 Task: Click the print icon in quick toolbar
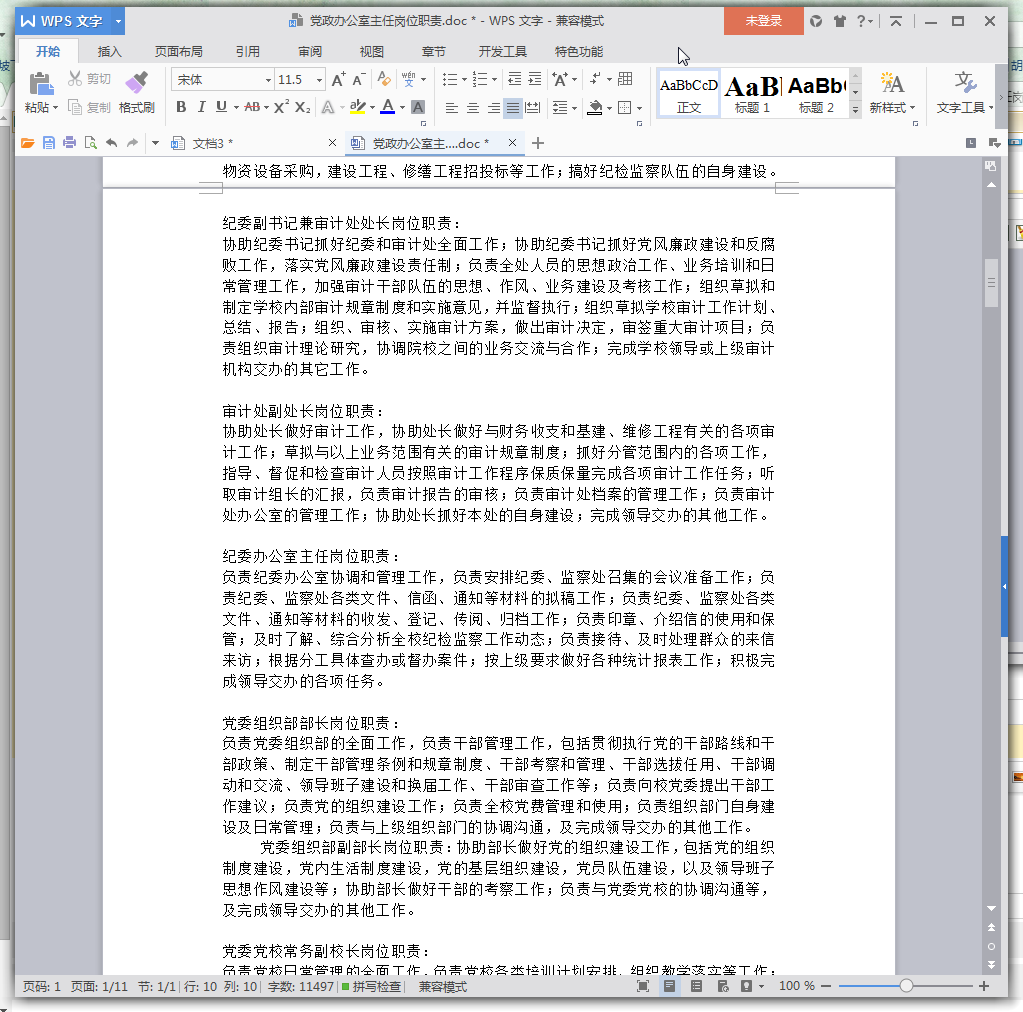70,143
